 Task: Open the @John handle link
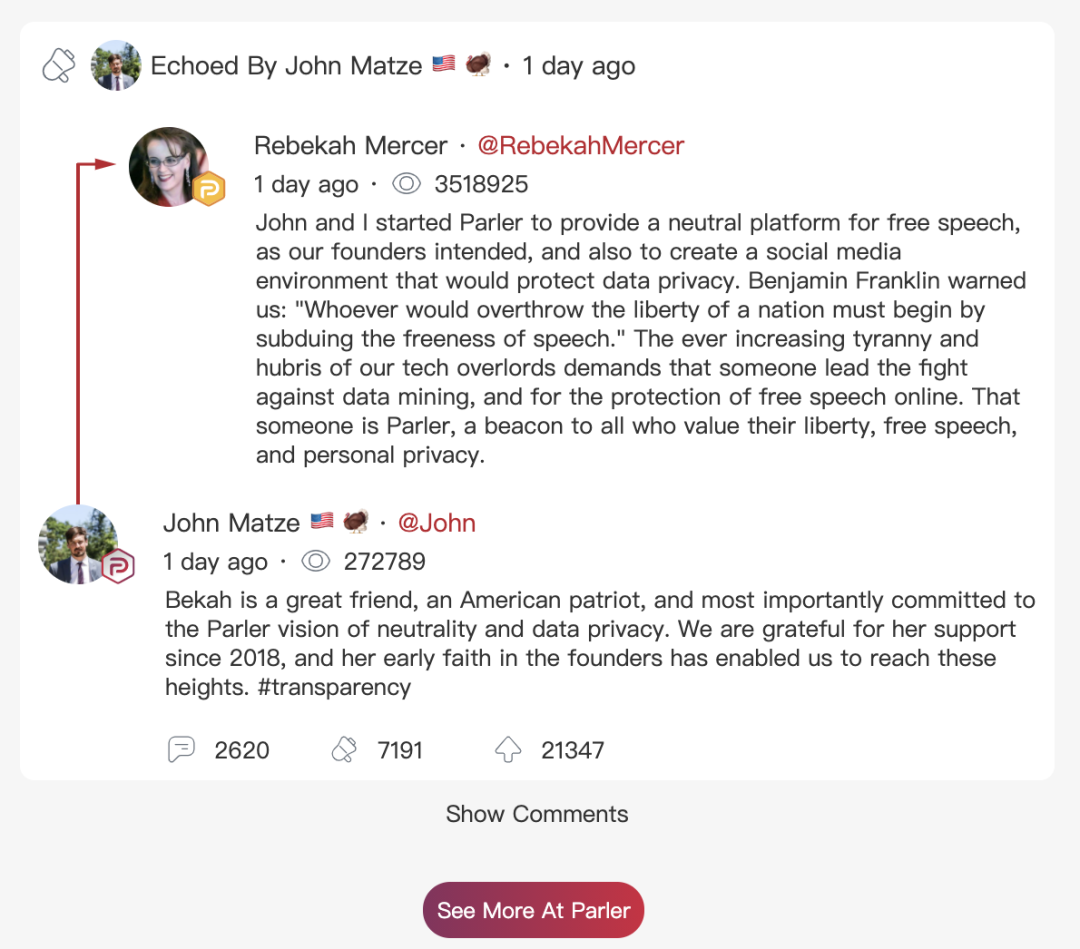click(x=436, y=523)
